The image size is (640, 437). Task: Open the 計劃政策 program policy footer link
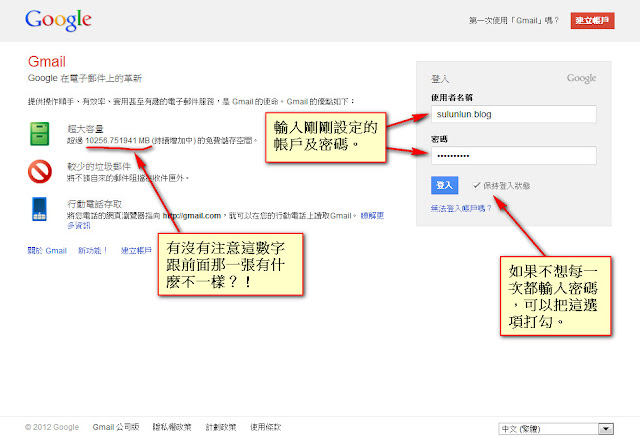pyautogui.click(x=221, y=427)
